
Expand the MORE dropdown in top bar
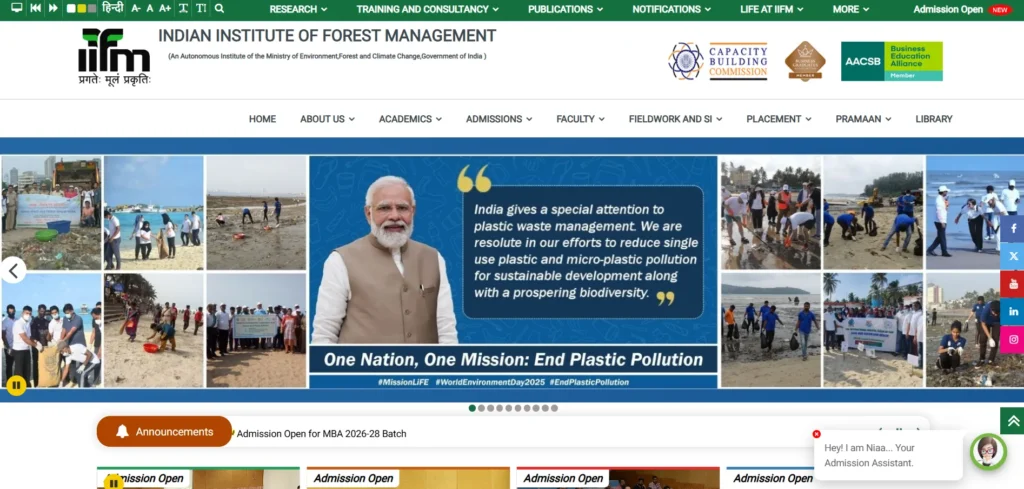coord(851,9)
